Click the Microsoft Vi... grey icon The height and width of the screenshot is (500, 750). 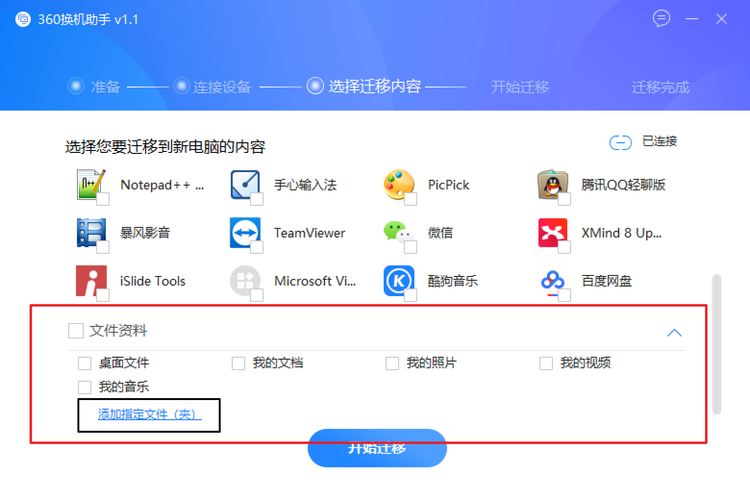[x=245, y=281]
